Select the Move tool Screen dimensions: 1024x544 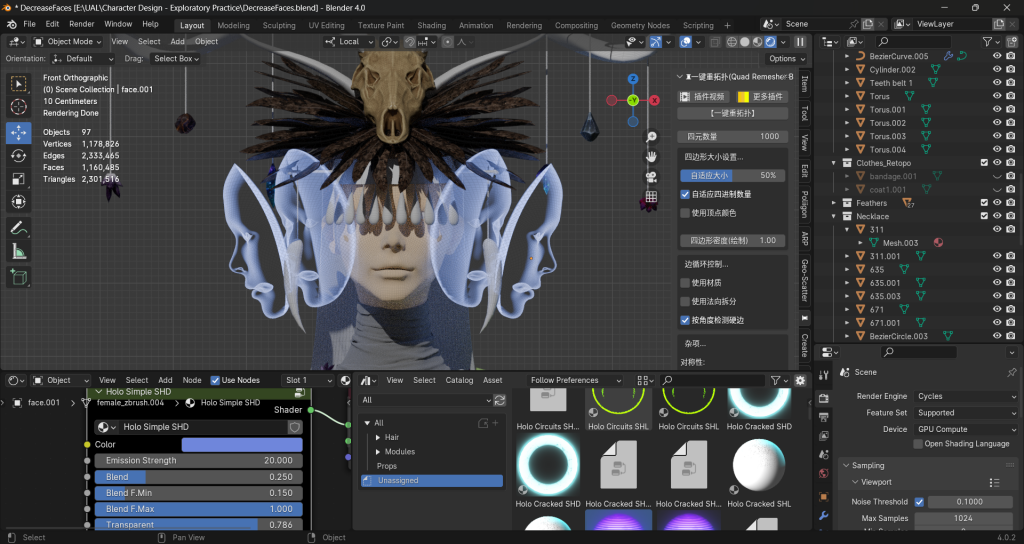click(18, 133)
